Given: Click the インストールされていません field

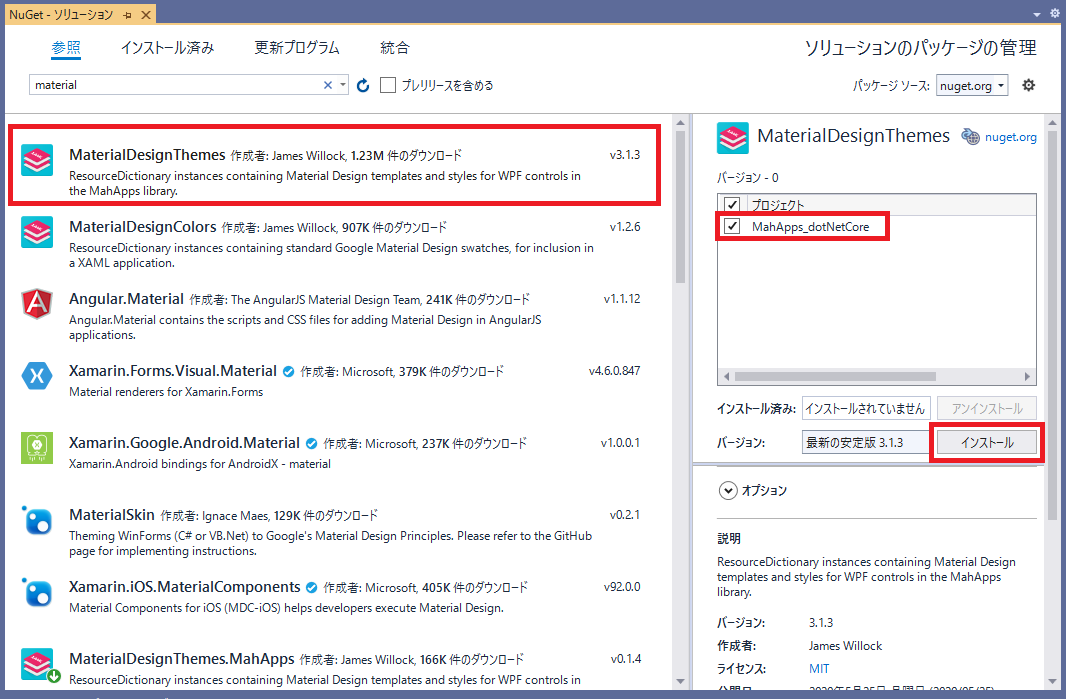Looking at the screenshot, I should (x=865, y=409).
